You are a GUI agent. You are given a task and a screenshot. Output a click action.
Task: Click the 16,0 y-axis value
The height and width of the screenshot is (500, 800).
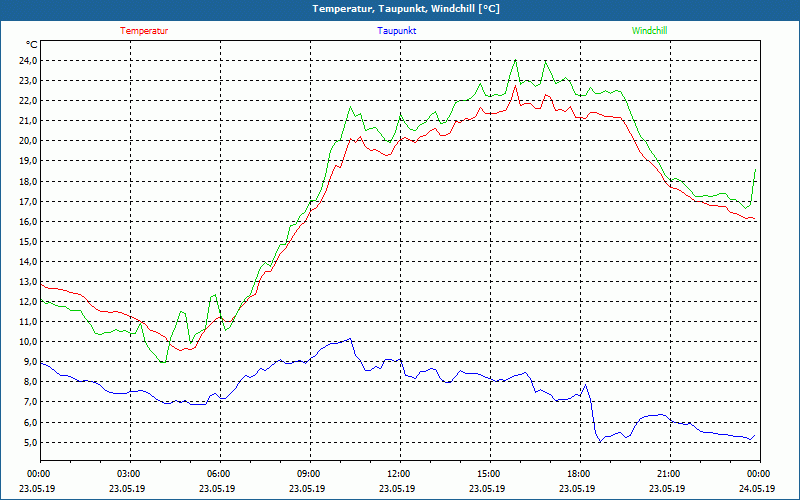(x=28, y=221)
